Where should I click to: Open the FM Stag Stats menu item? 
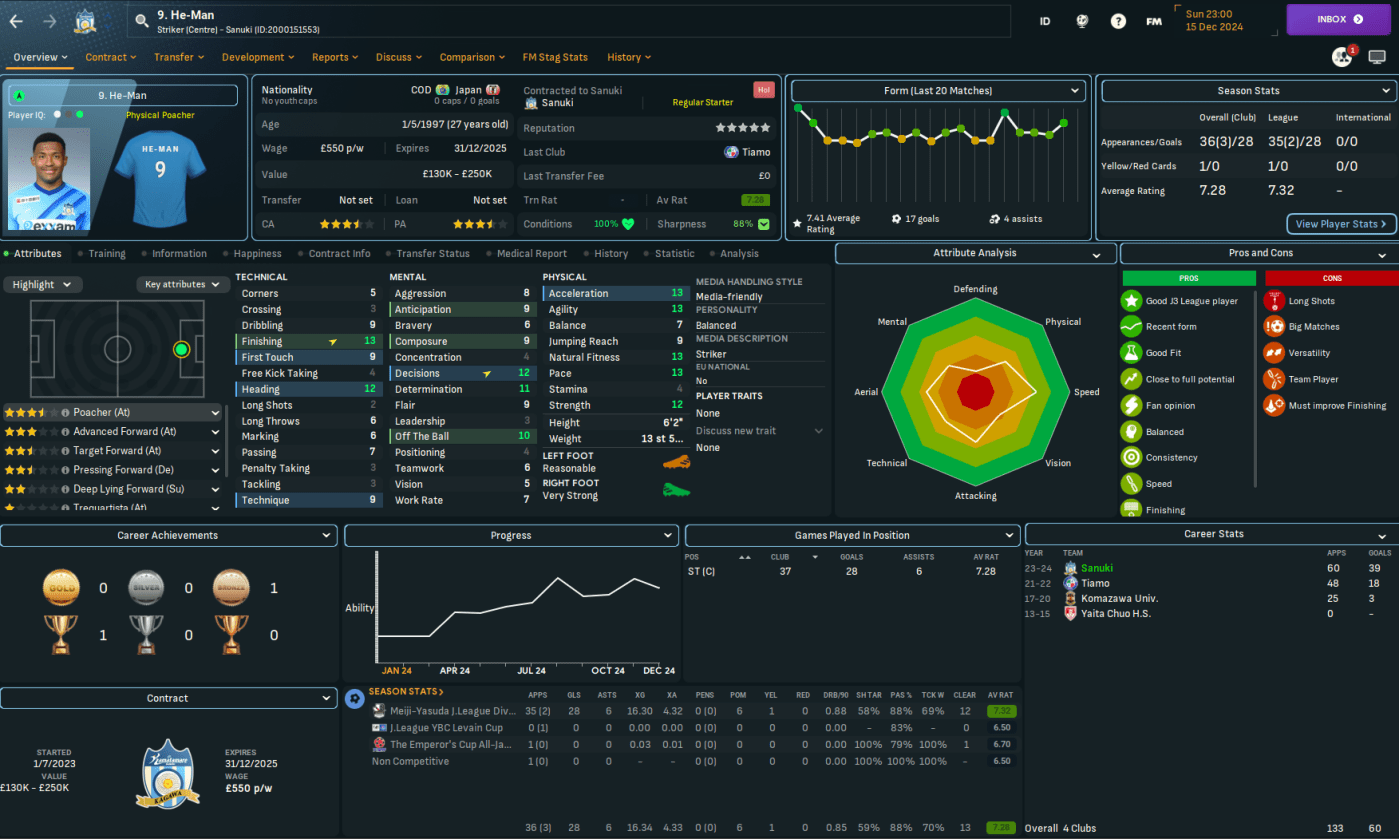pos(555,57)
